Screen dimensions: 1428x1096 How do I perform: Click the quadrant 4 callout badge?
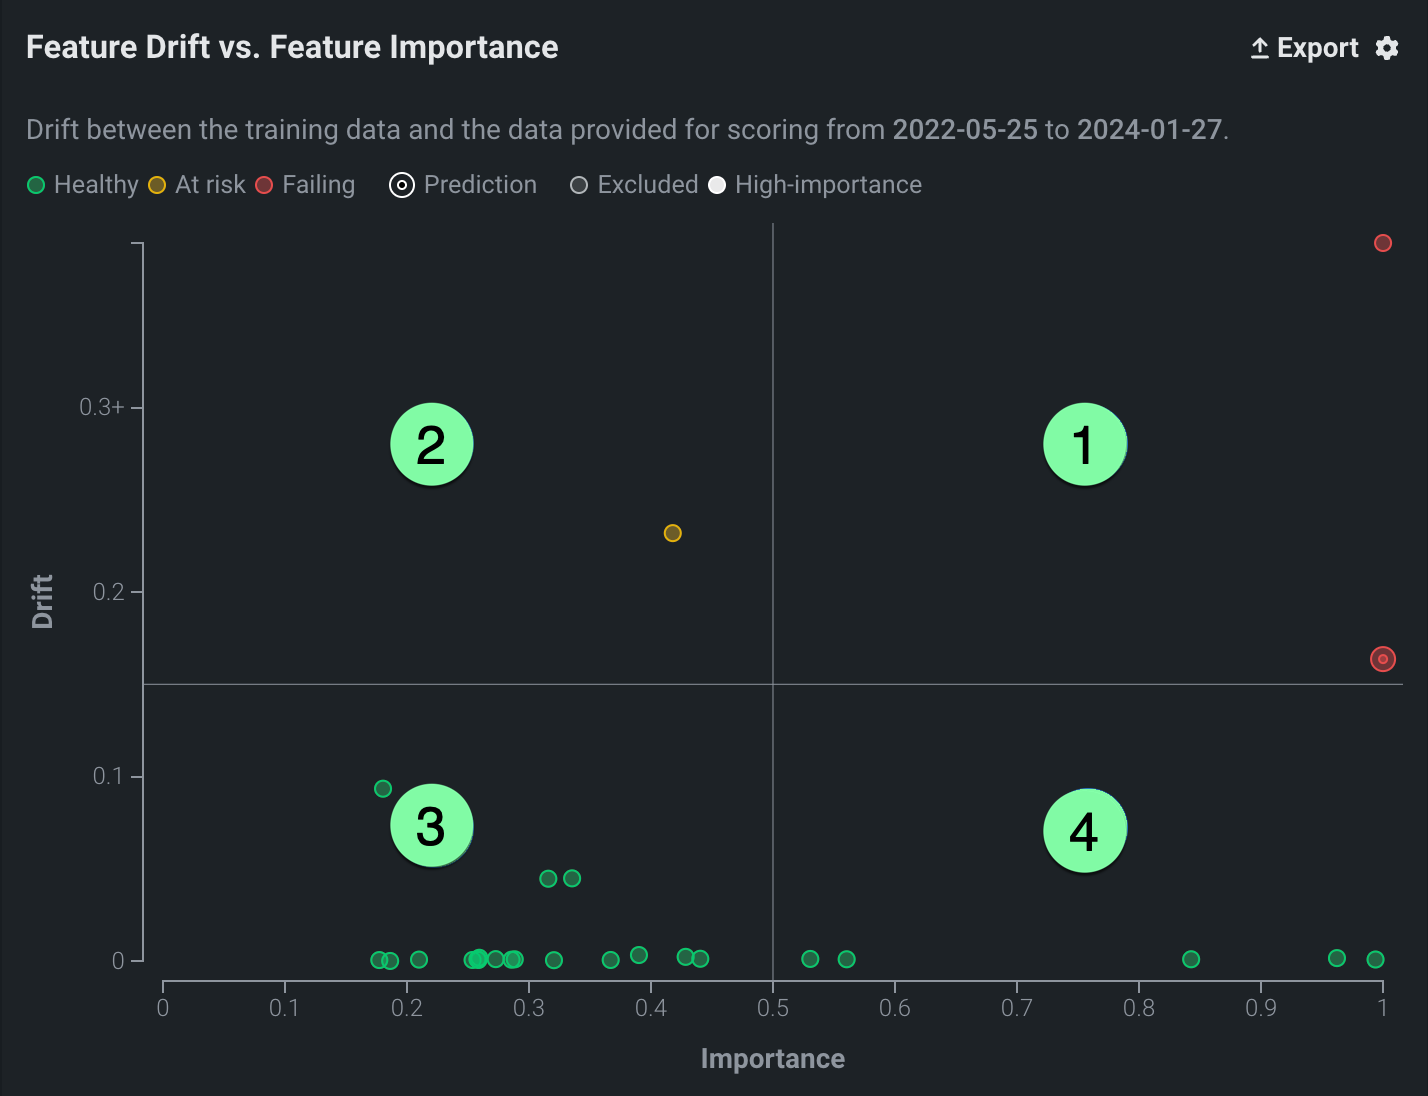[x=1084, y=830]
